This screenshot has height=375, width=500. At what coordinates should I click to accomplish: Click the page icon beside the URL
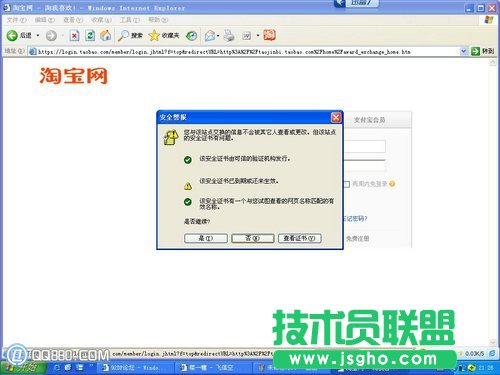[32, 52]
